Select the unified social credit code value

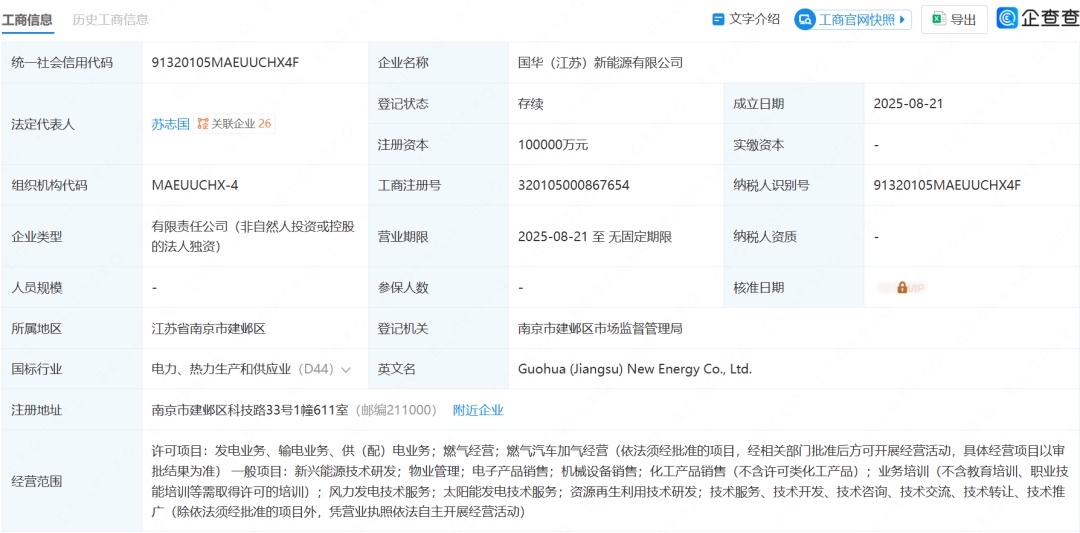(x=225, y=62)
